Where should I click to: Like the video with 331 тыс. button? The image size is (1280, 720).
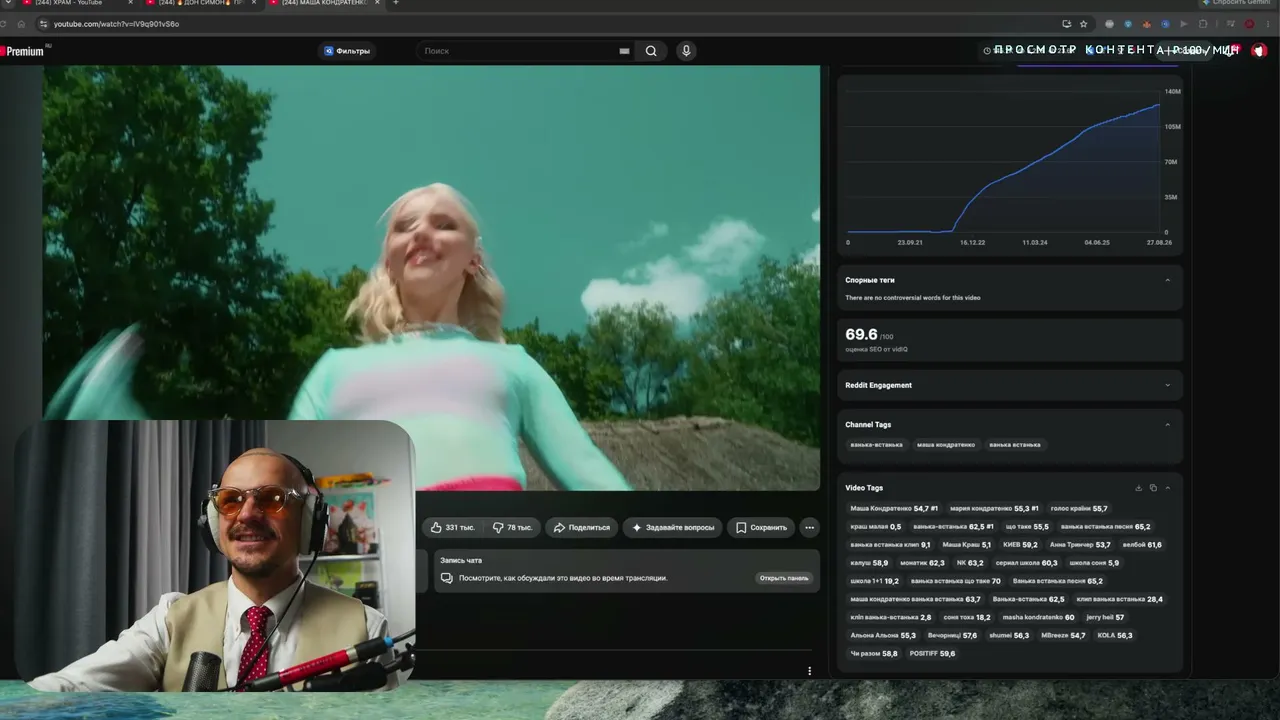pyautogui.click(x=453, y=527)
